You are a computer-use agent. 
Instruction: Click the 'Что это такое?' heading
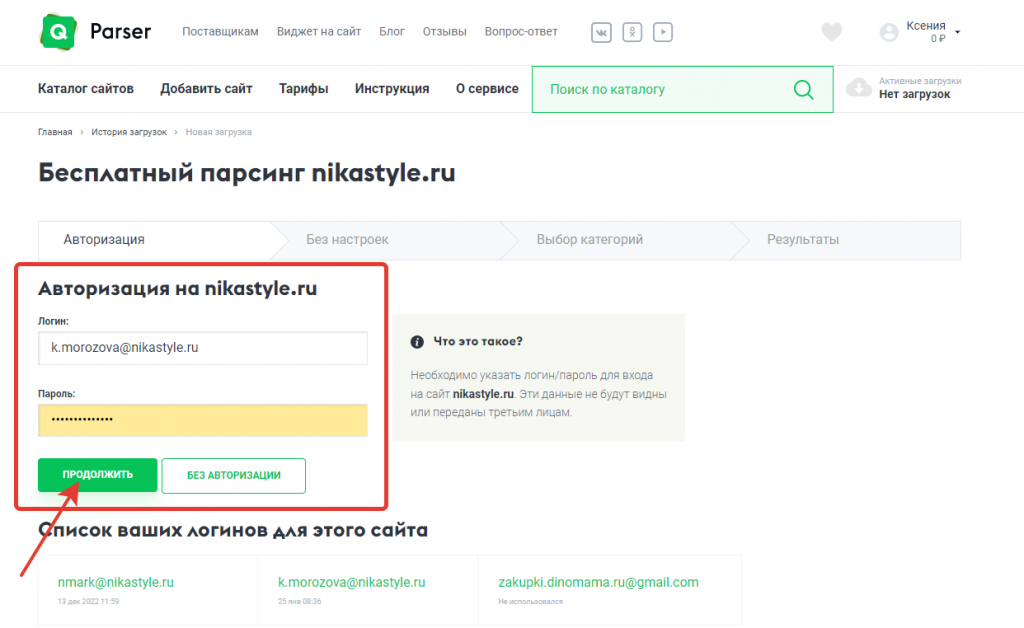click(x=478, y=341)
